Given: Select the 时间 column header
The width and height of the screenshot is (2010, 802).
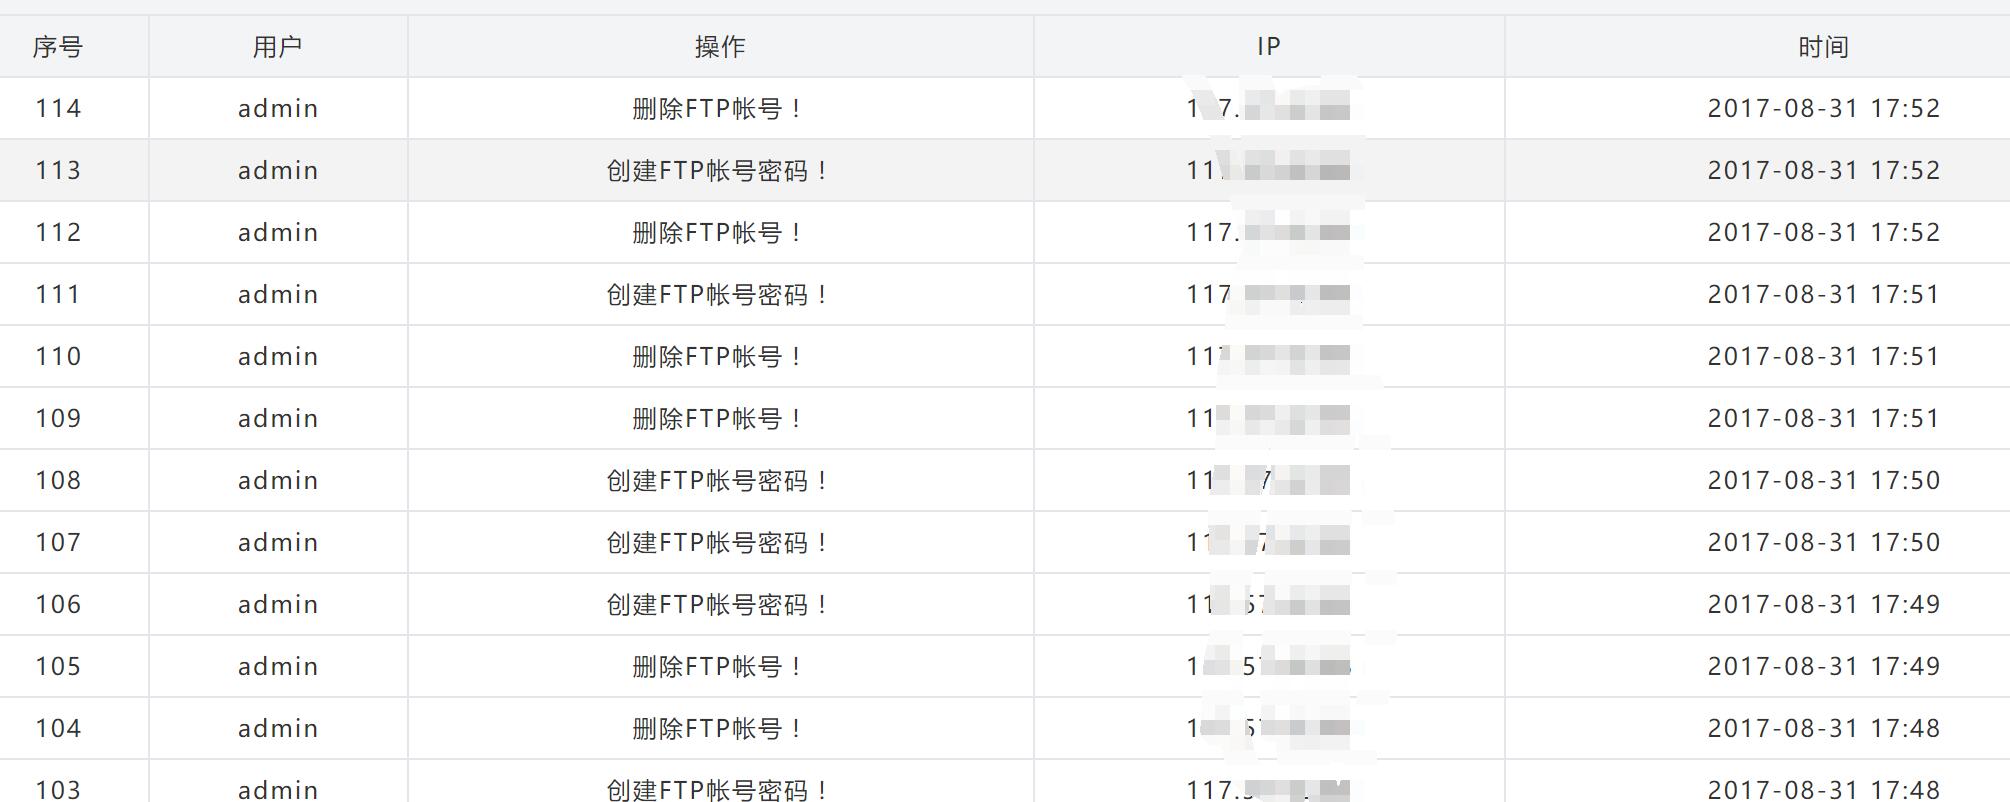Looking at the screenshot, I should point(1823,47).
